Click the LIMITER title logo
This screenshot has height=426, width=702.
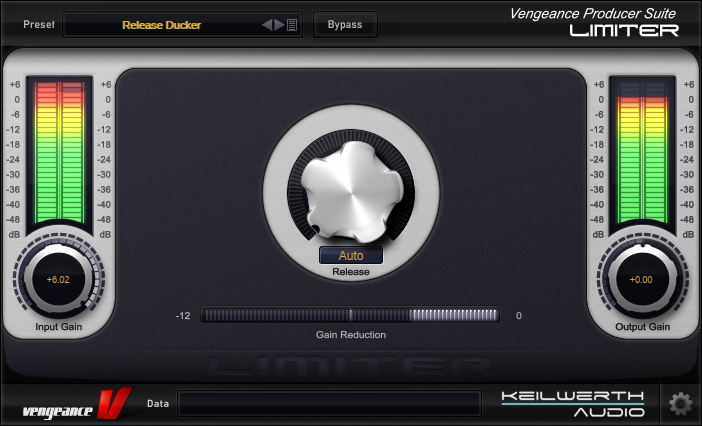(624, 30)
